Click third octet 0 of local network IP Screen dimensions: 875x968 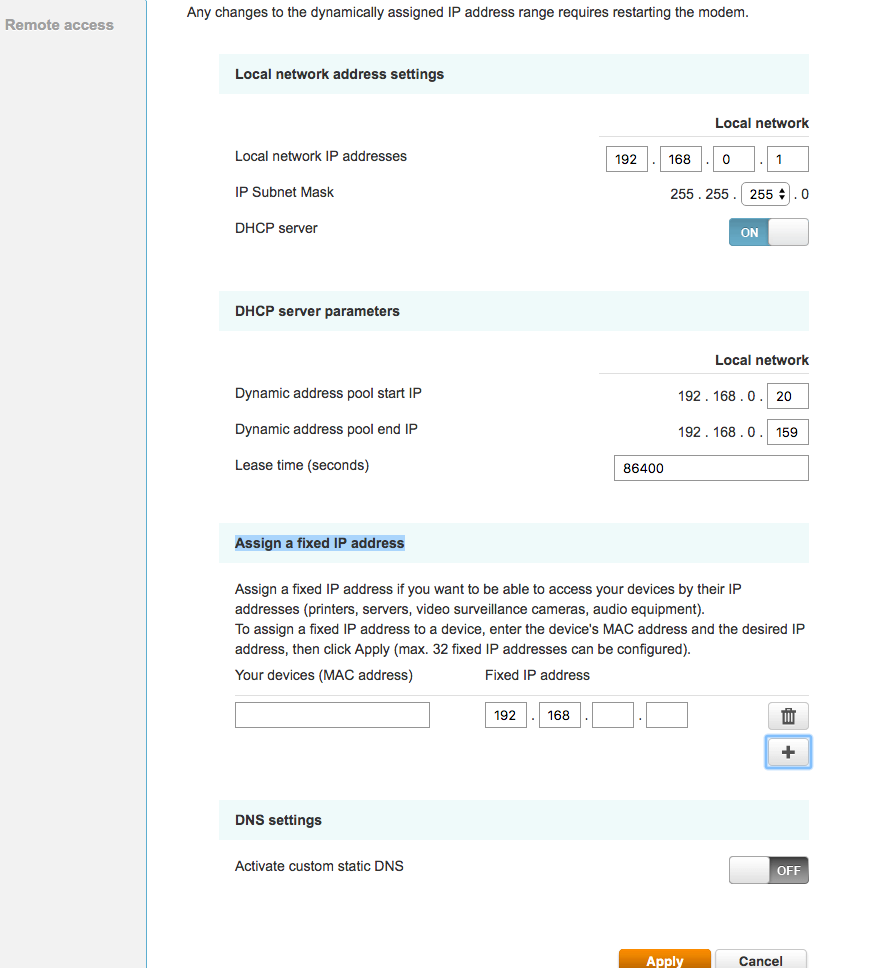[734, 159]
